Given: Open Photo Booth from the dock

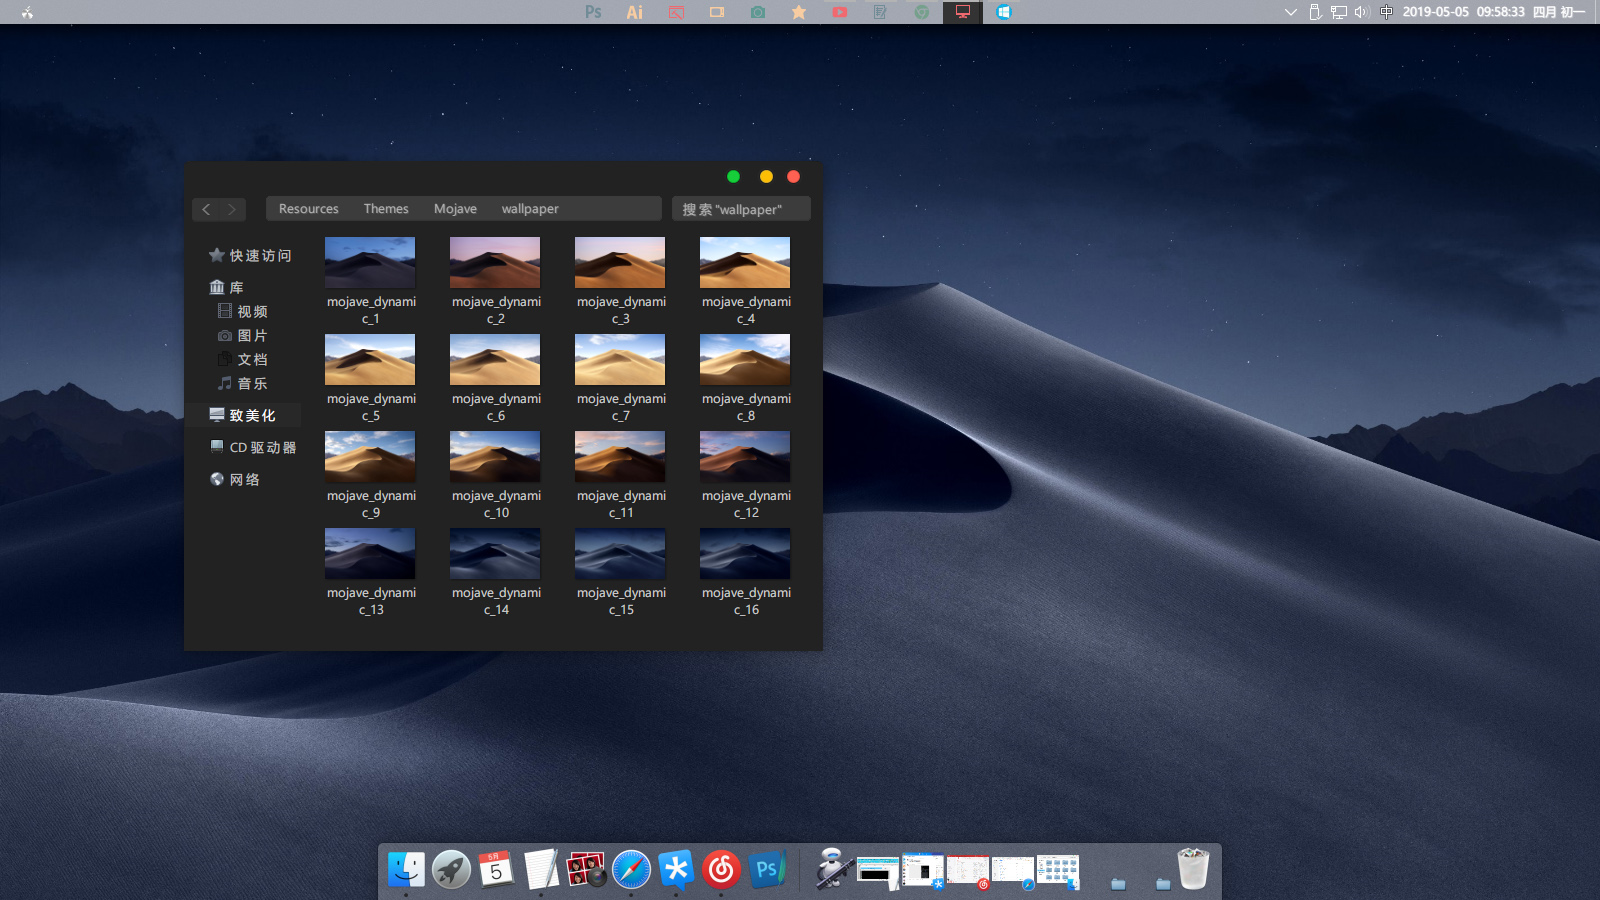Looking at the screenshot, I should tap(586, 870).
